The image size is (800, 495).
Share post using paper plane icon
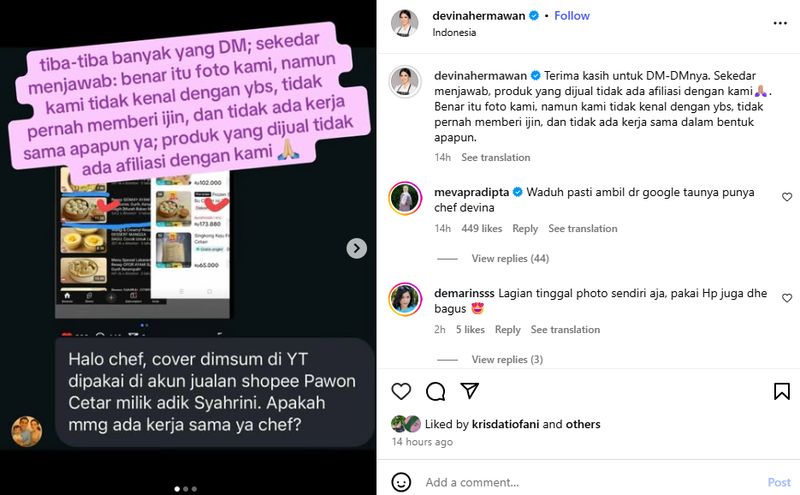pyautogui.click(x=469, y=391)
